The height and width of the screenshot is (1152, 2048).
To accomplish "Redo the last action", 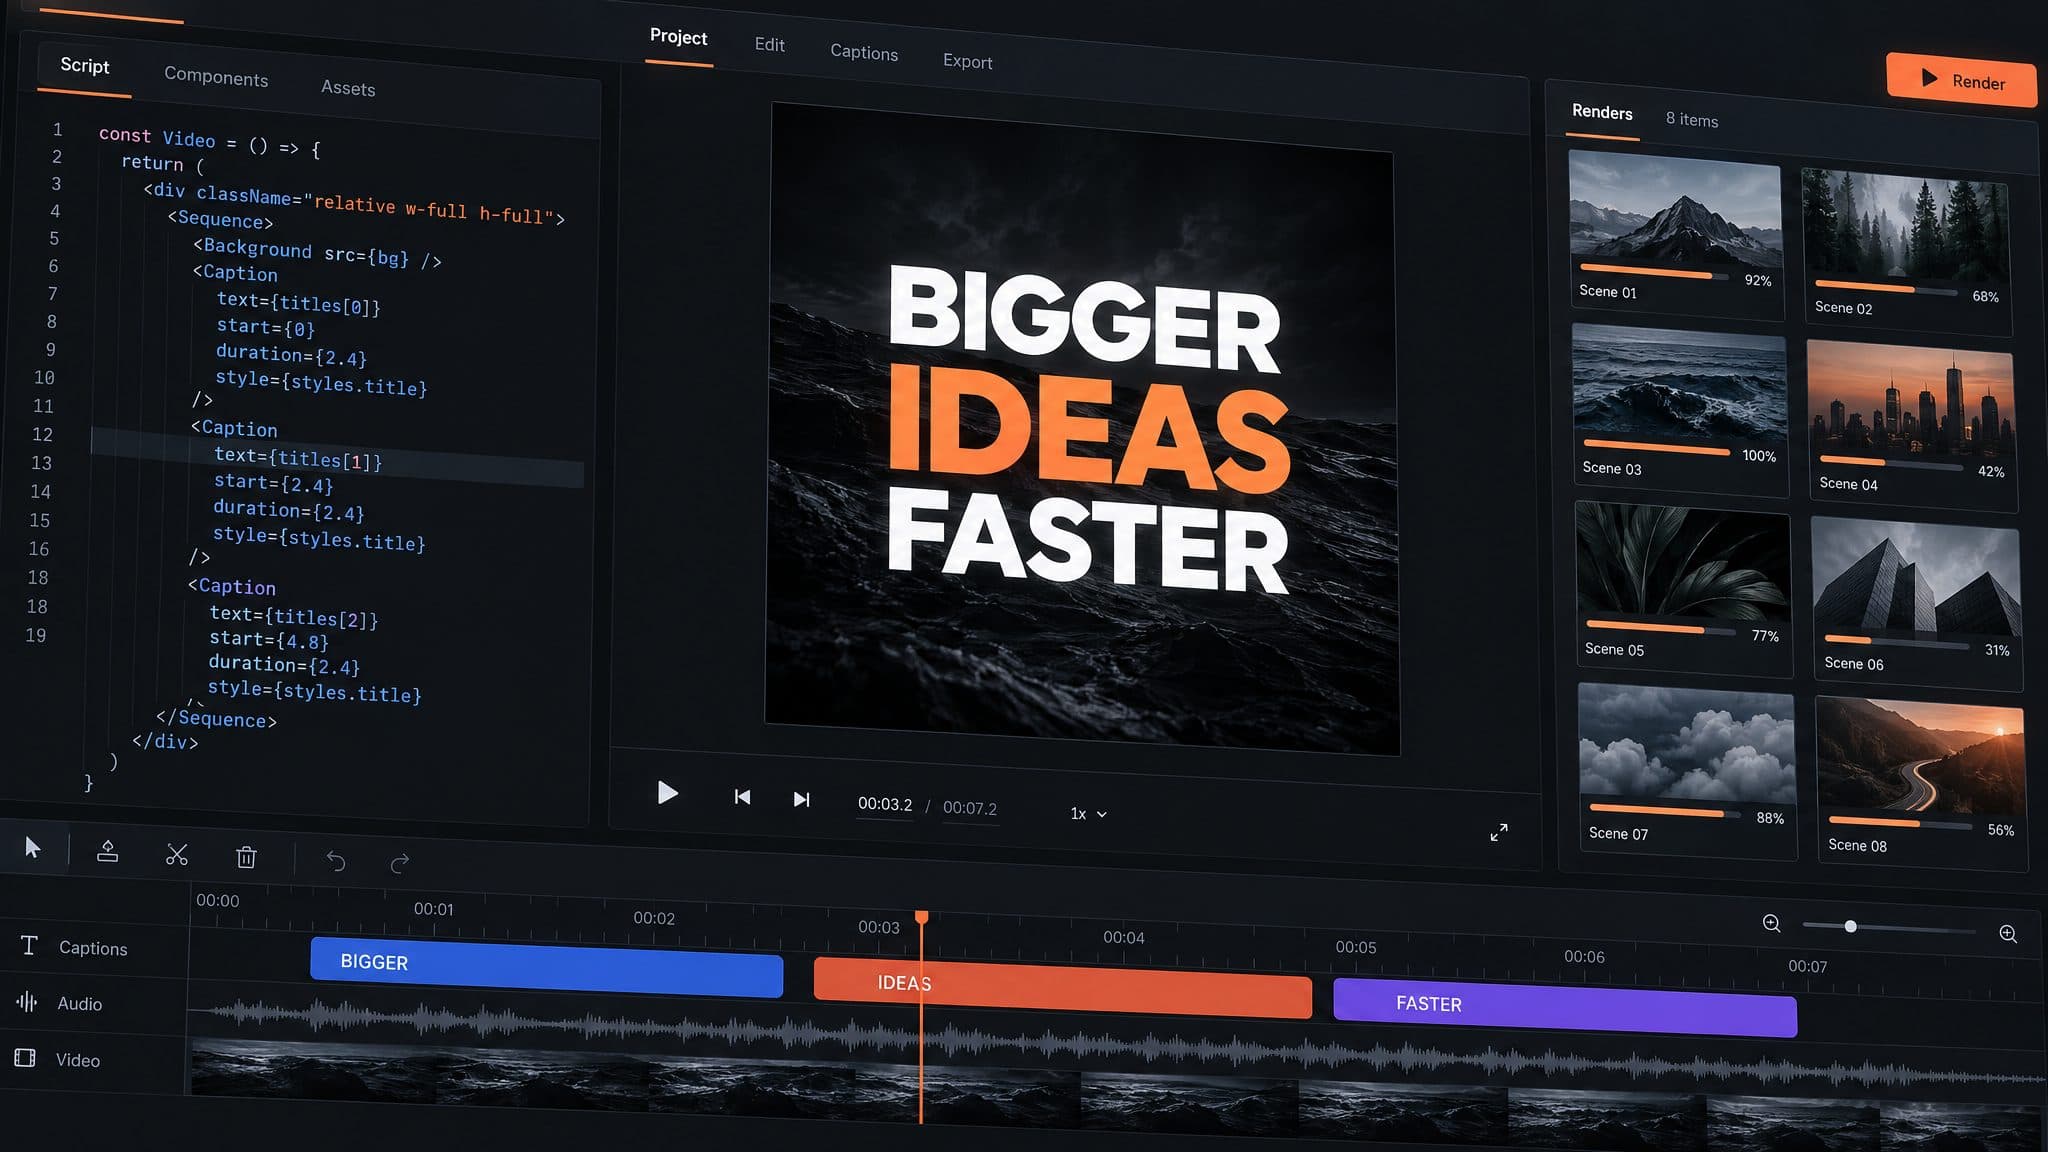I will click(x=400, y=863).
